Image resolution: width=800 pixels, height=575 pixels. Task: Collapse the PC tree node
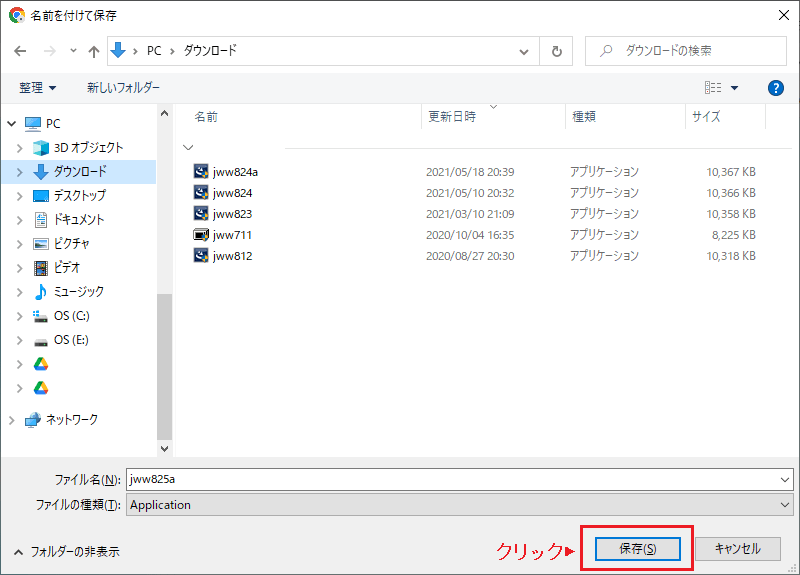click(x=12, y=123)
